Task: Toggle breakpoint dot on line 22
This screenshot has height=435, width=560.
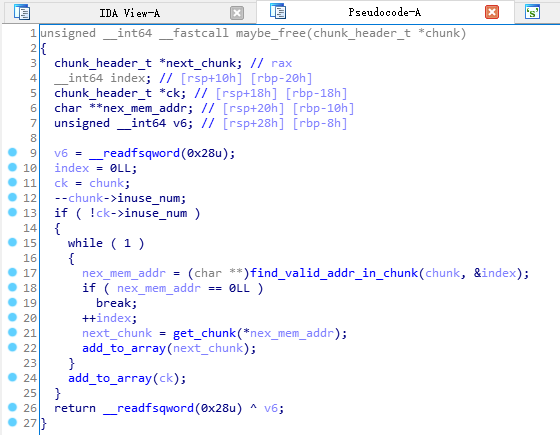Action: (12, 348)
